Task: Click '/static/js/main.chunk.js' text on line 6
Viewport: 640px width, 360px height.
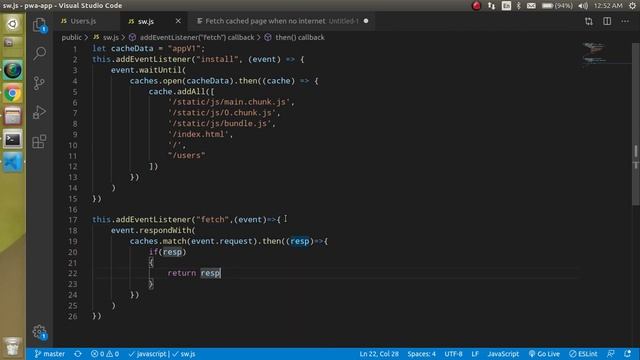Action: (229, 102)
